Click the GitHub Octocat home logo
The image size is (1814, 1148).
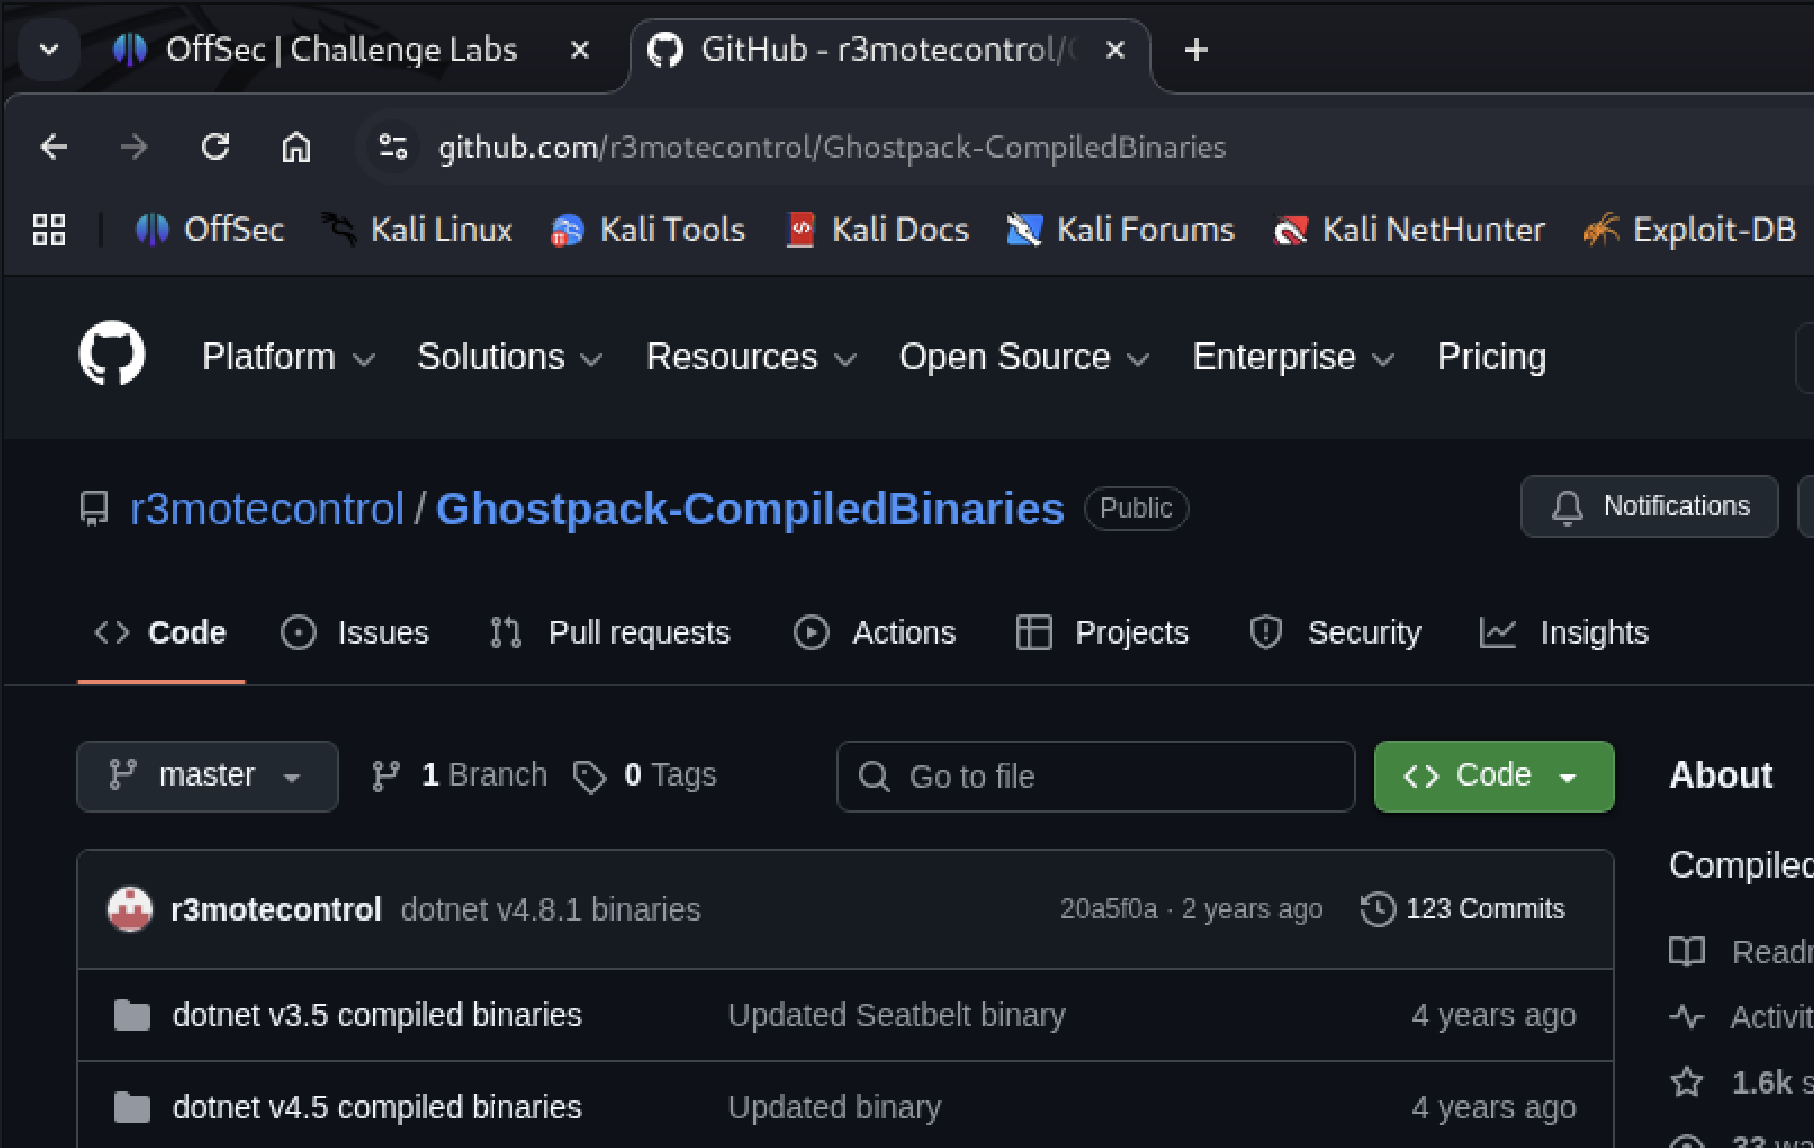click(x=112, y=353)
